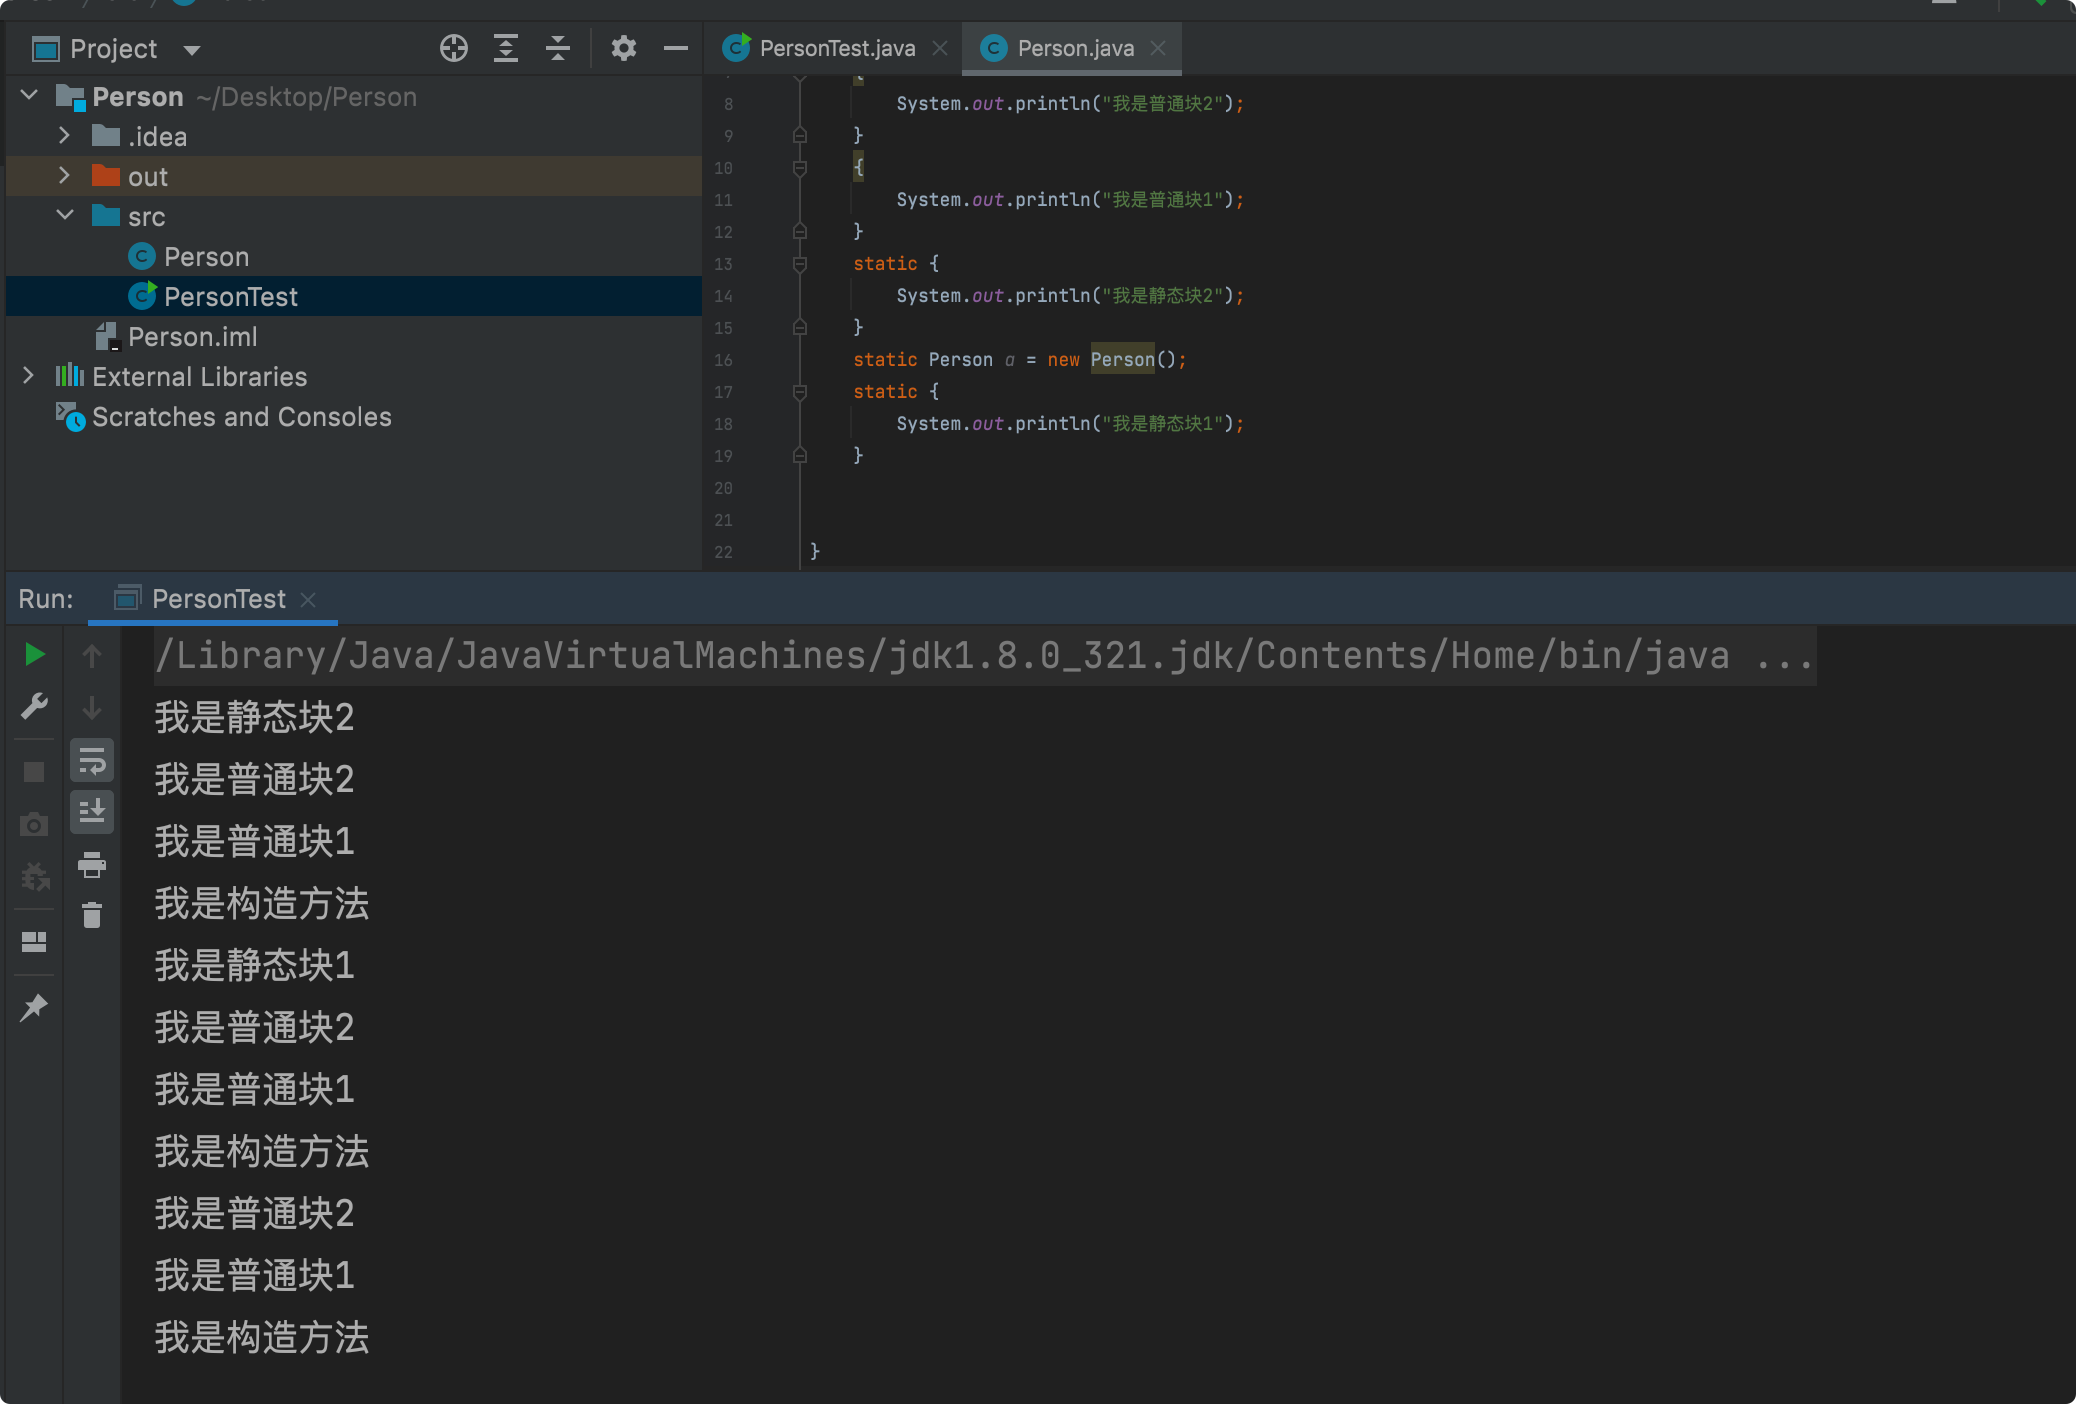Viewport: 2076px width, 1404px height.
Task: Toggle scroll to end in console
Action: 93,811
